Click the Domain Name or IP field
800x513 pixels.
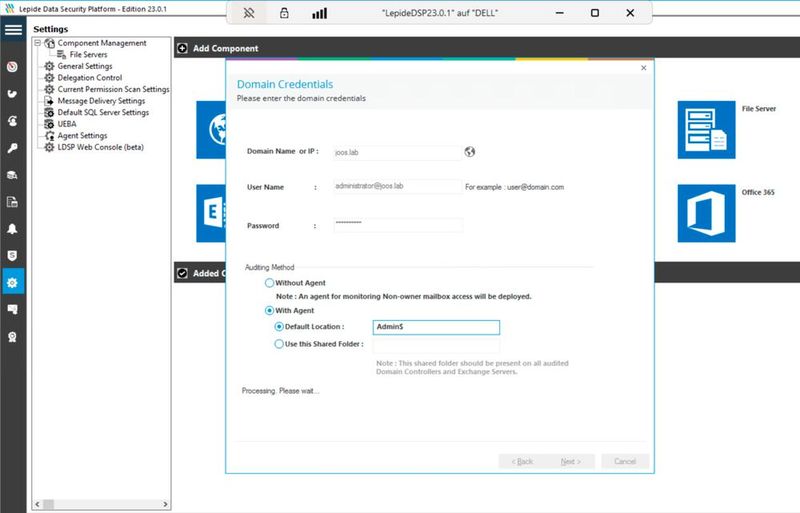pos(397,153)
